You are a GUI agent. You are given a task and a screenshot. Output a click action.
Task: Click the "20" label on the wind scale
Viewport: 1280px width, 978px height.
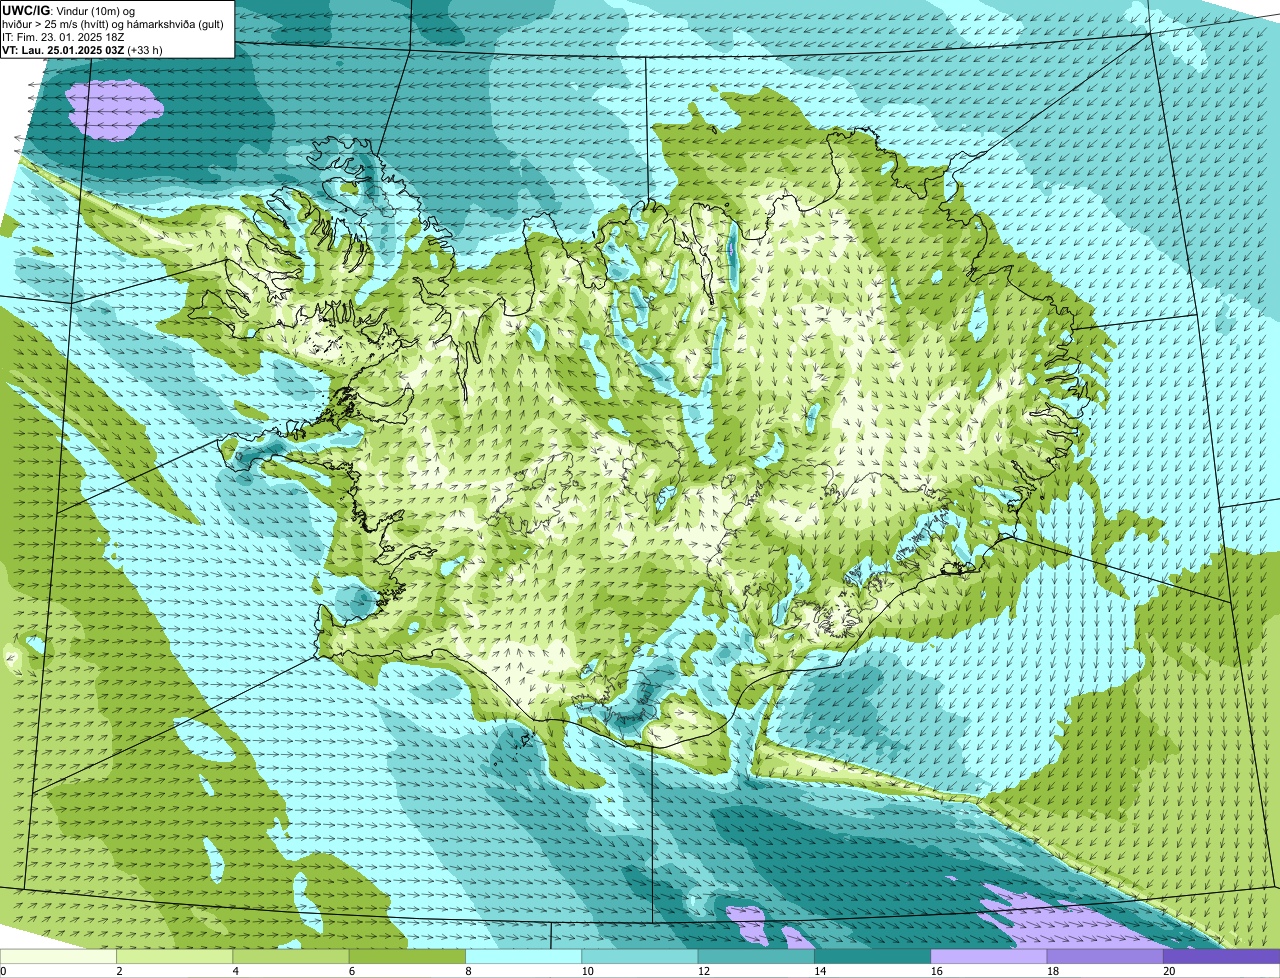click(1169, 971)
